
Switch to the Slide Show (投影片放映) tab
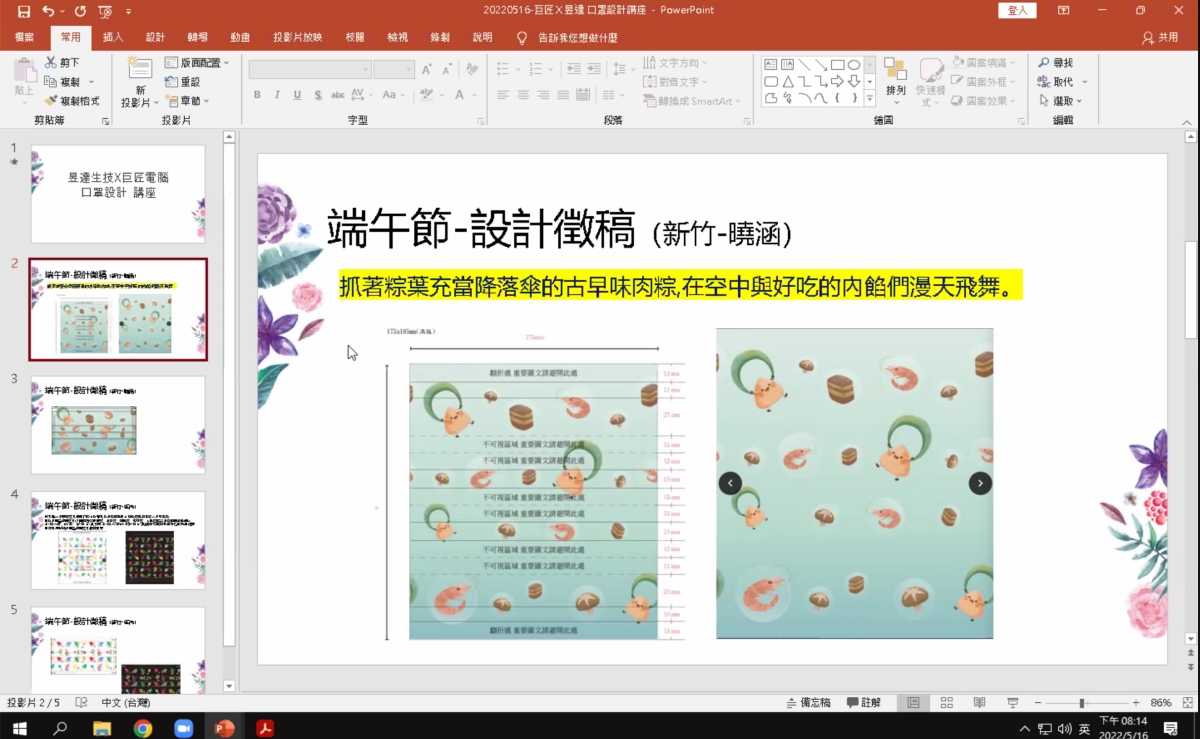(298, 37)
